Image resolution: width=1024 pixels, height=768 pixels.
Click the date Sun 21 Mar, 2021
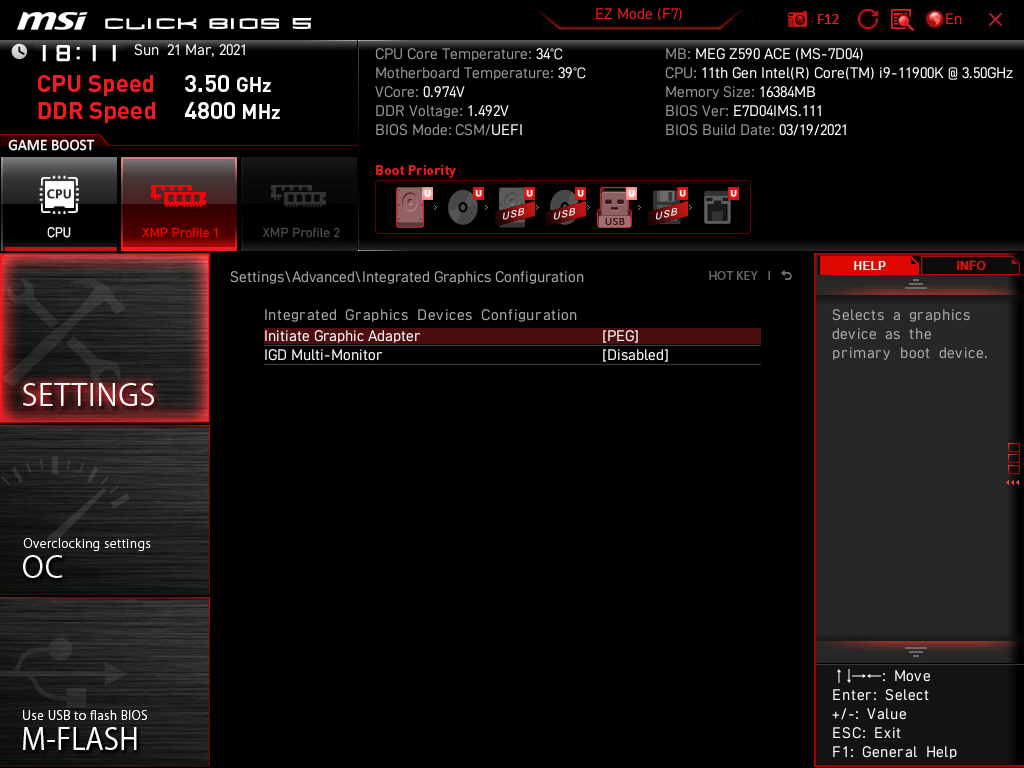click(x=190, y=50)
